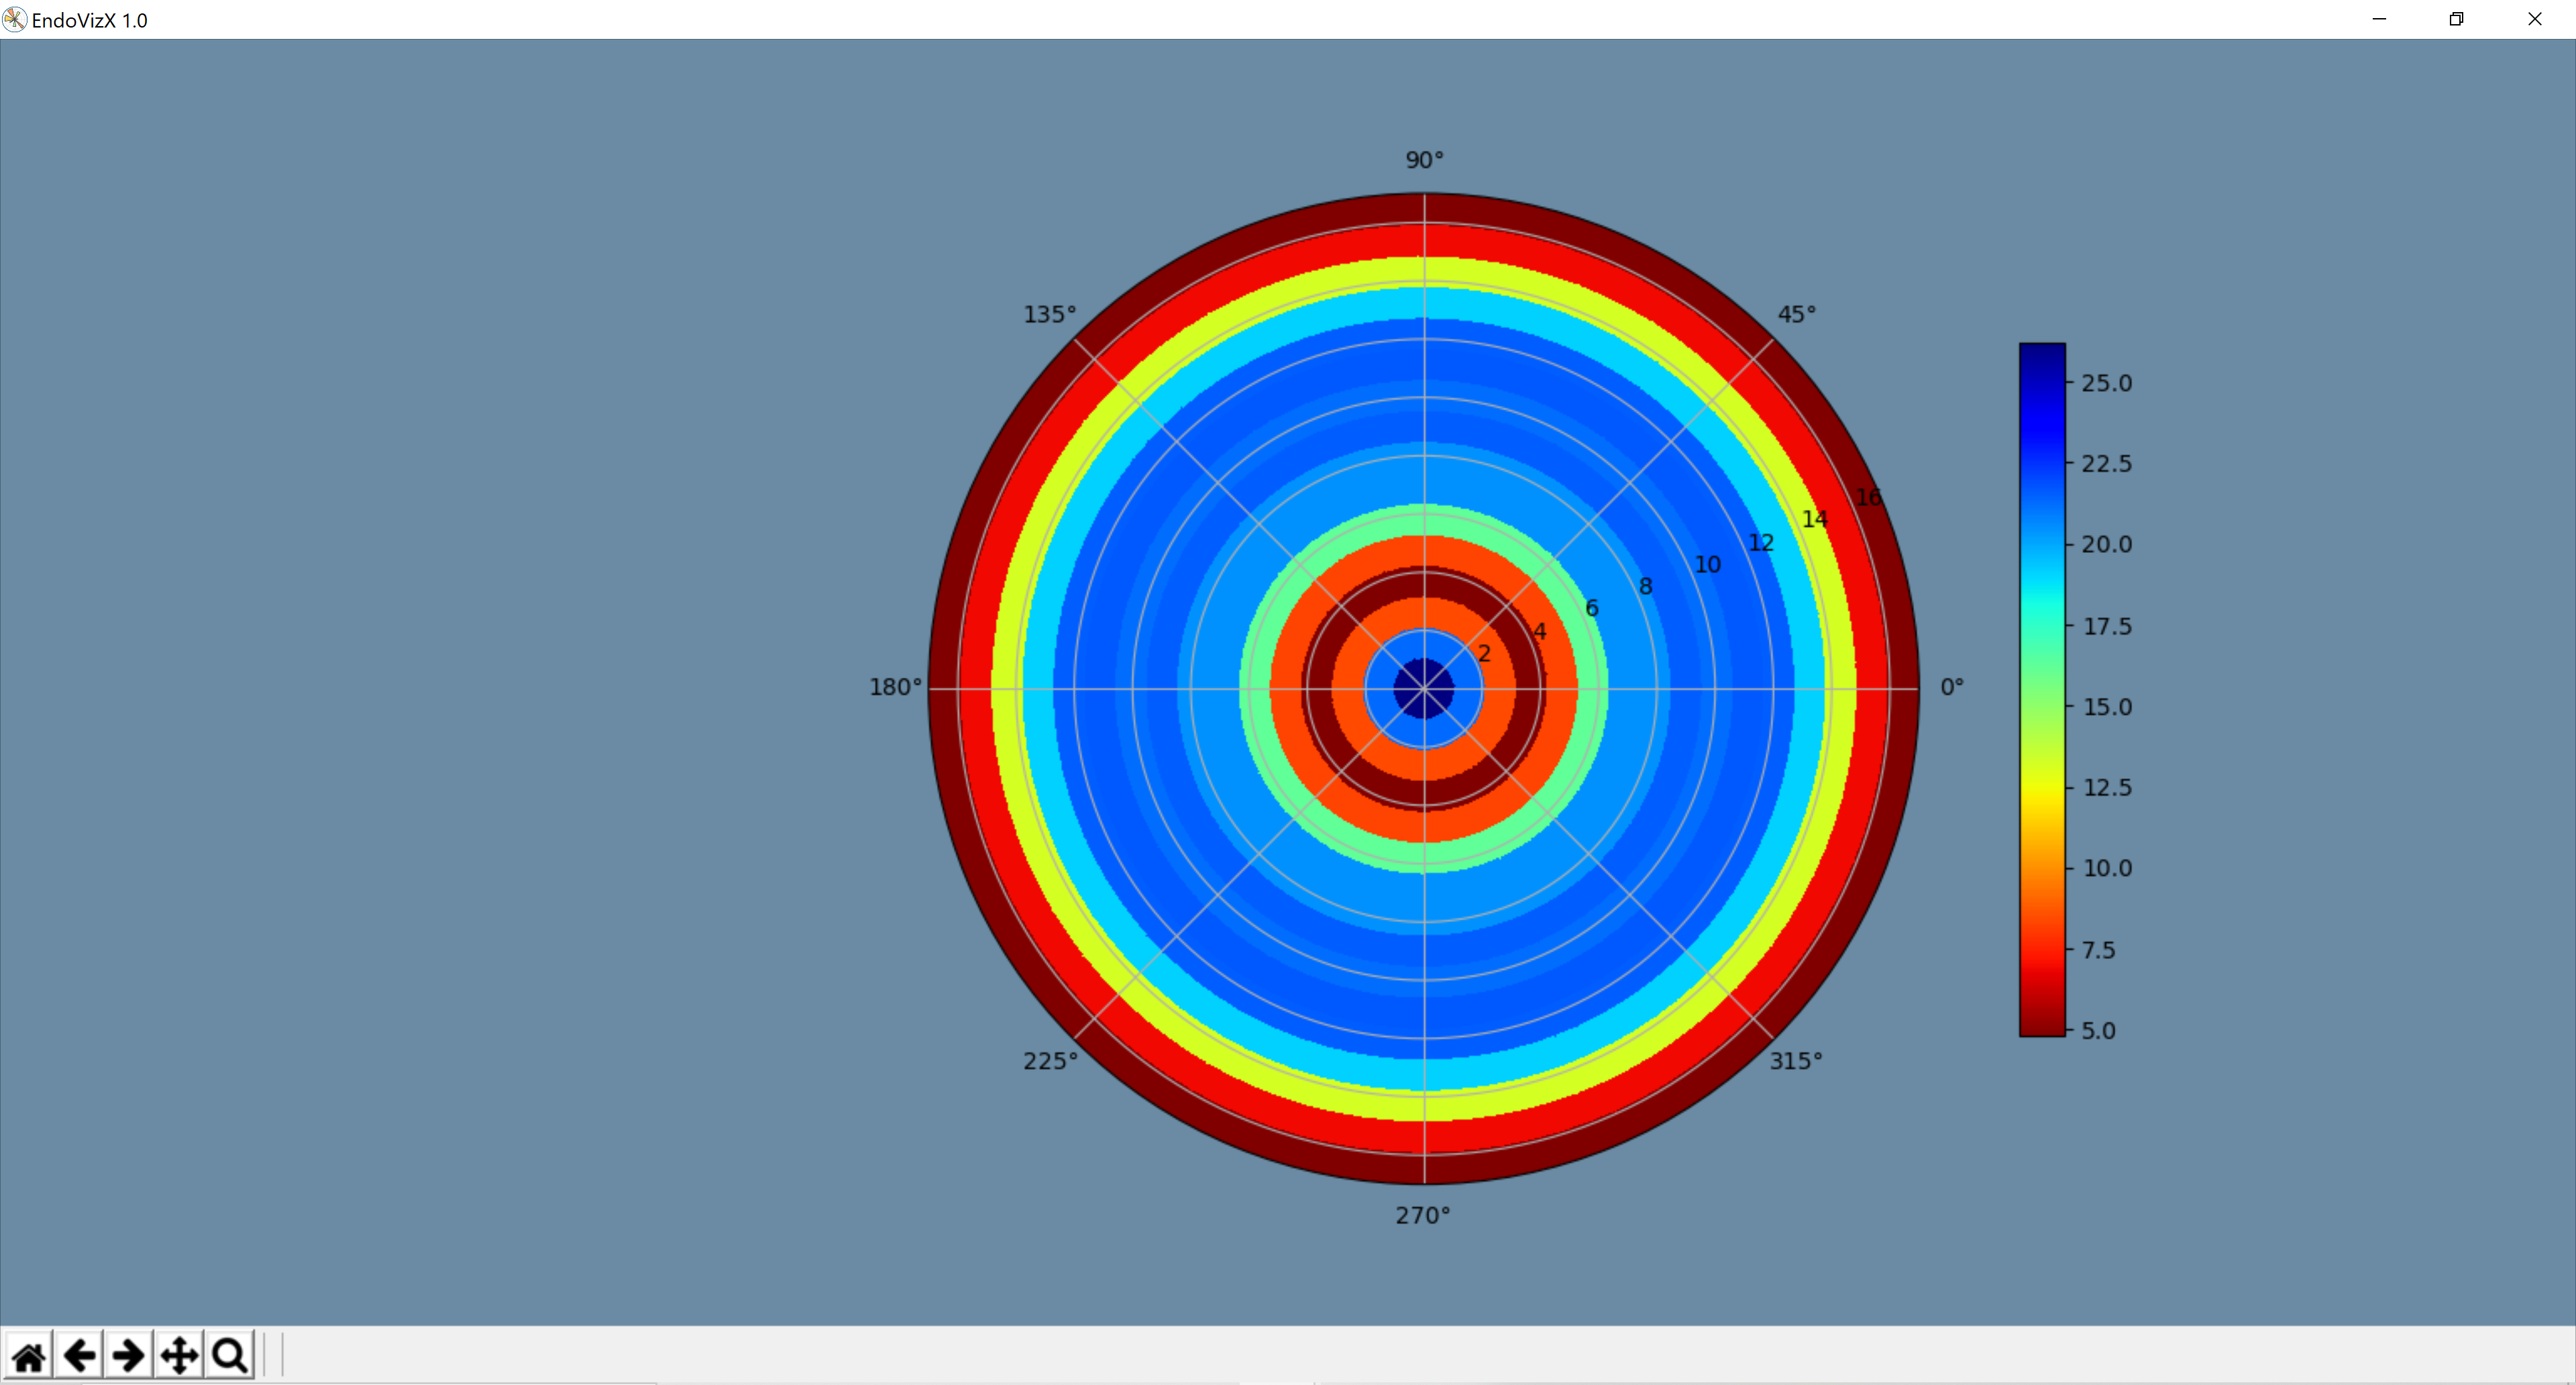
Task: Click radial tick label 14
Action: click(x=1815, y=519)
